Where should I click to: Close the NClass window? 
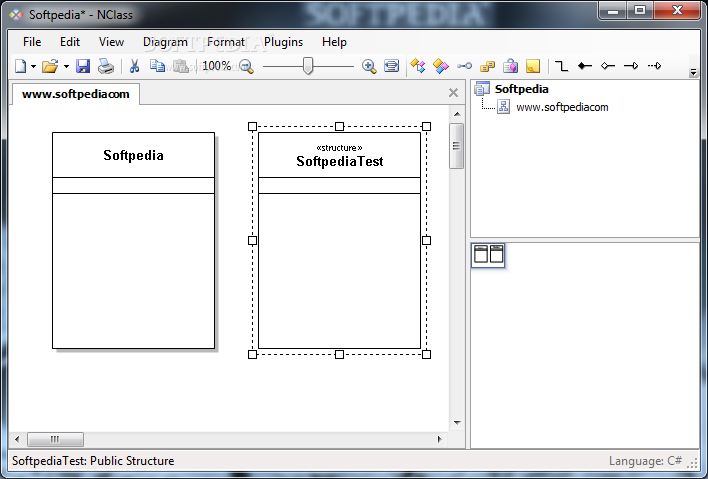pyautogui.click(x=677, y=11)
